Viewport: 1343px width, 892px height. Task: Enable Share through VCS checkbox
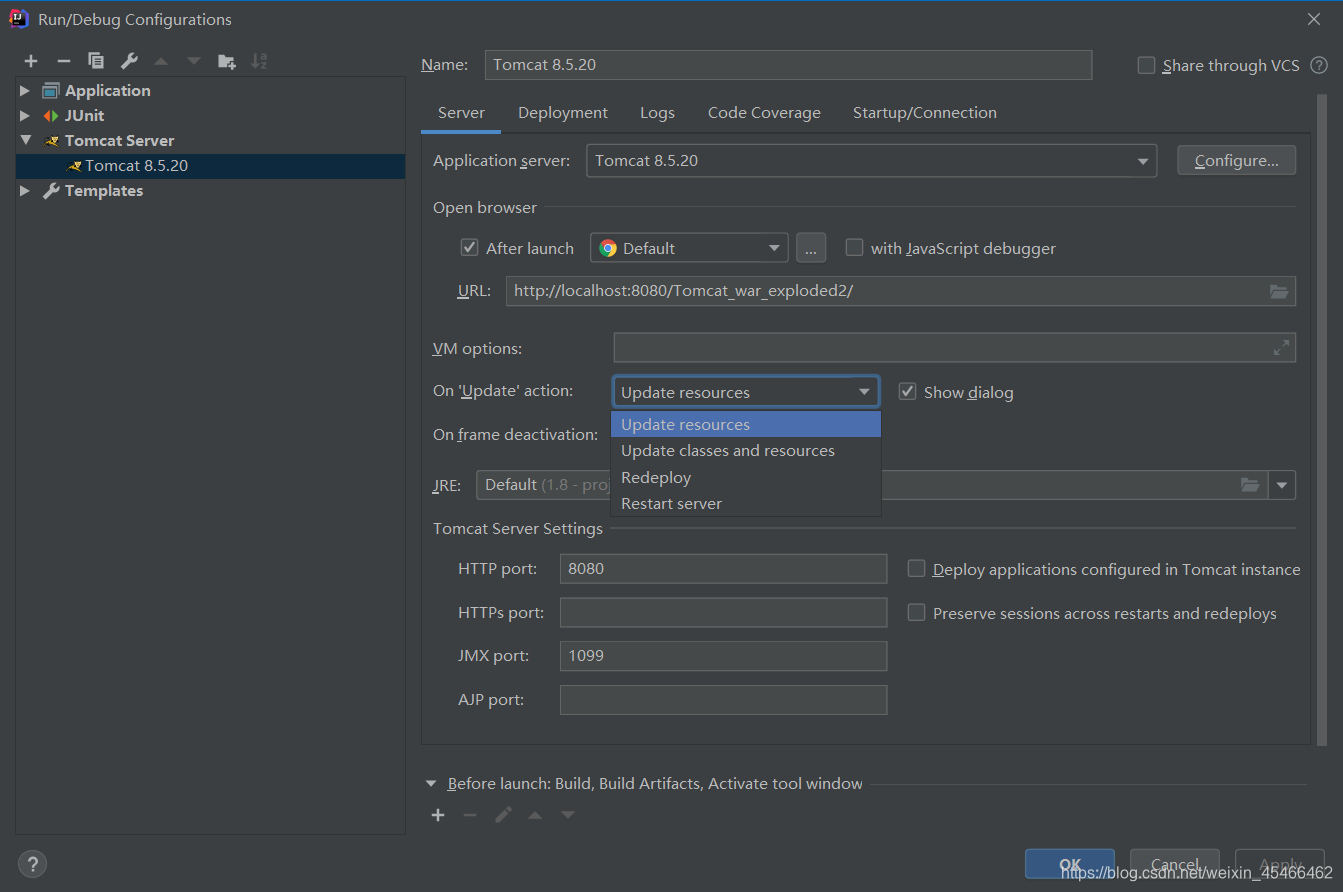pos(1146,65)
